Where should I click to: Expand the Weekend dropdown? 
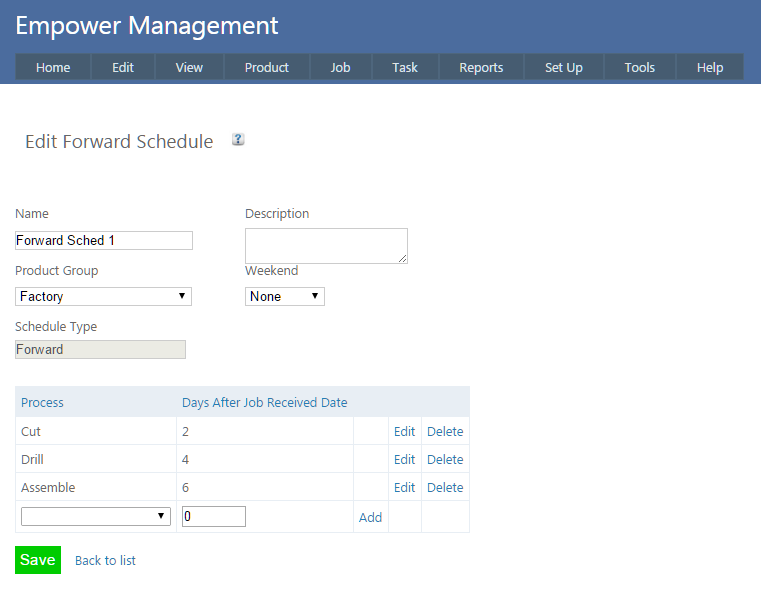[284, 296]
